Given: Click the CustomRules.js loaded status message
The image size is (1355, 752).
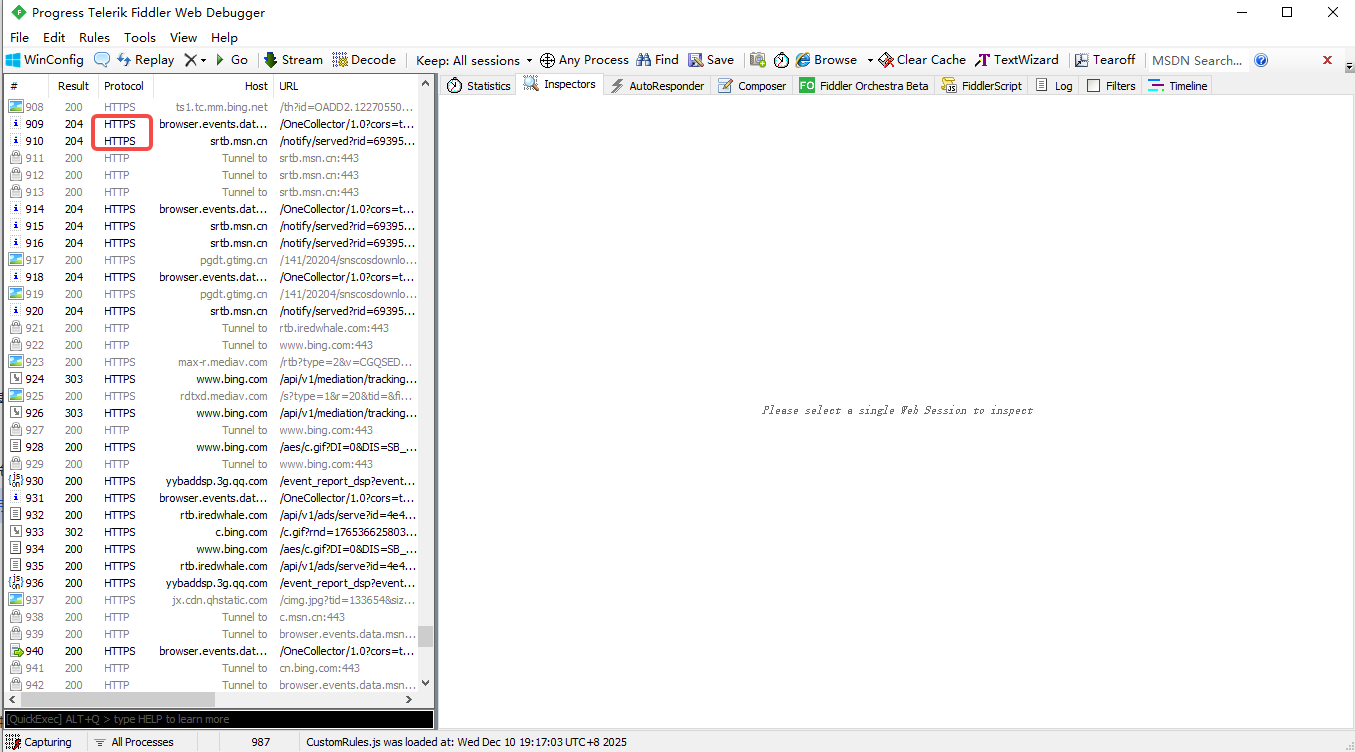Looking at the screenshot, I should (x=466, y=742).
